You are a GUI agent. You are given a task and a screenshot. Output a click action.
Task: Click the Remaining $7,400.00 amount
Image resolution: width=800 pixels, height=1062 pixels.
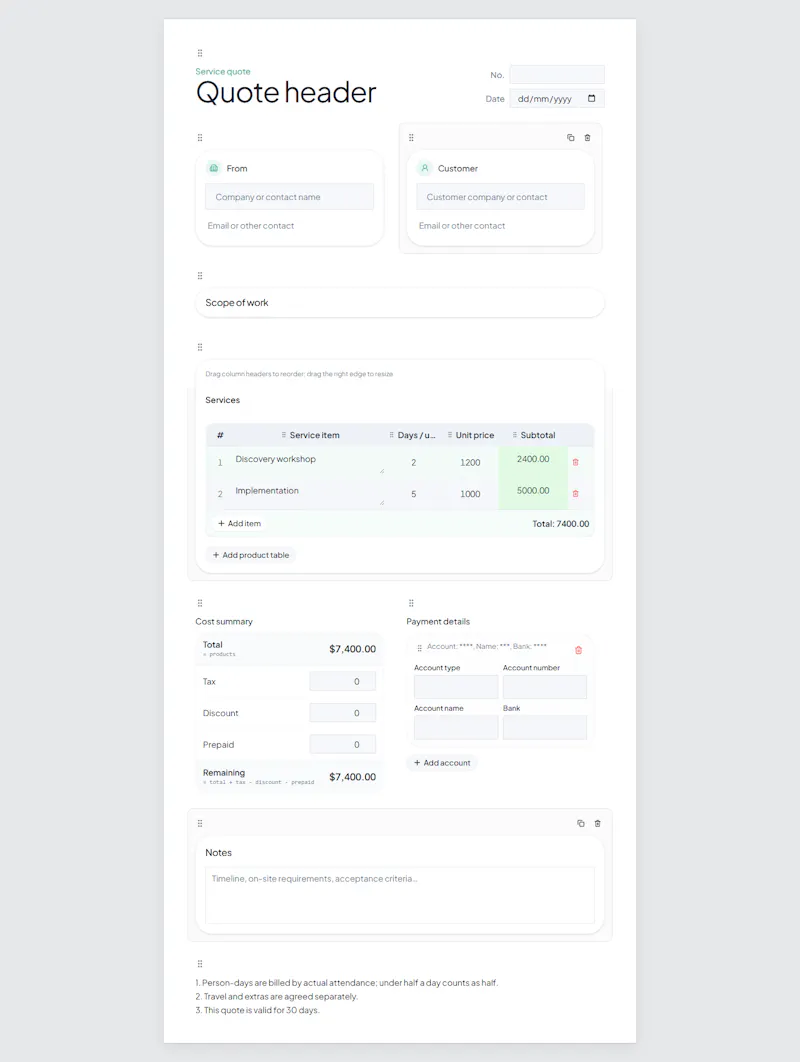click(352, 777)
